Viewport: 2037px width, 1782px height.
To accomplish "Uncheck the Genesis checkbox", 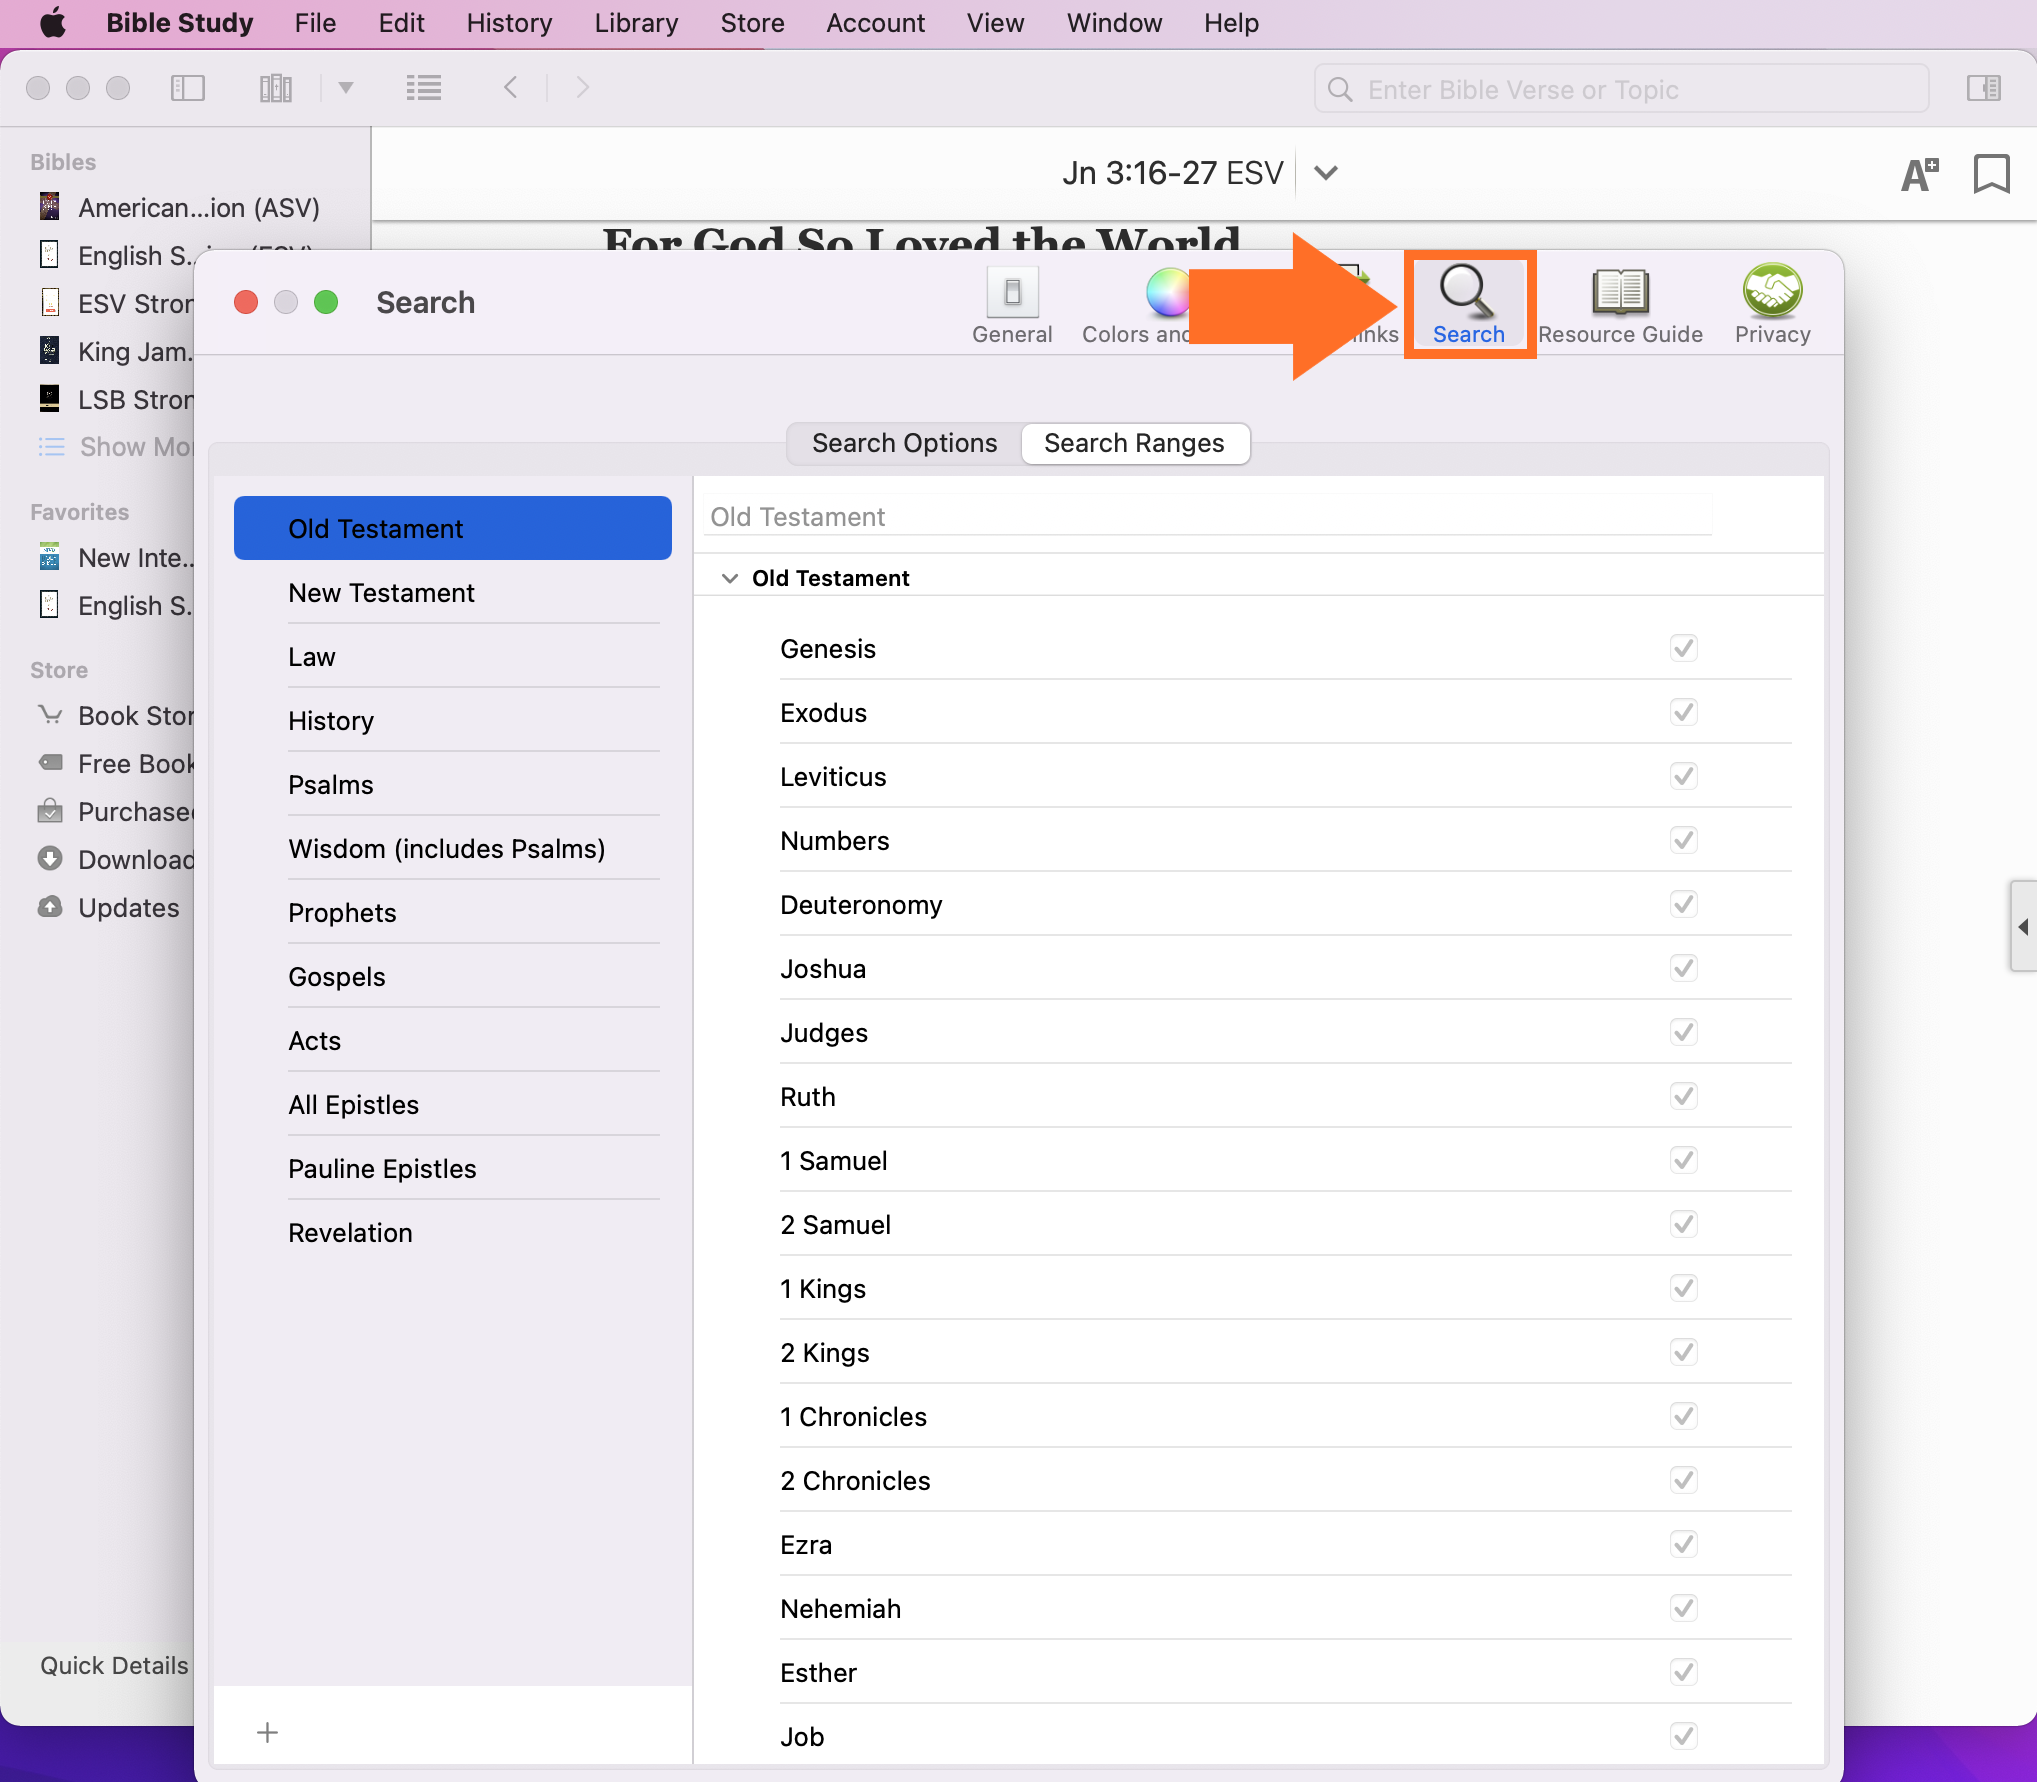I will [1683, 648].
